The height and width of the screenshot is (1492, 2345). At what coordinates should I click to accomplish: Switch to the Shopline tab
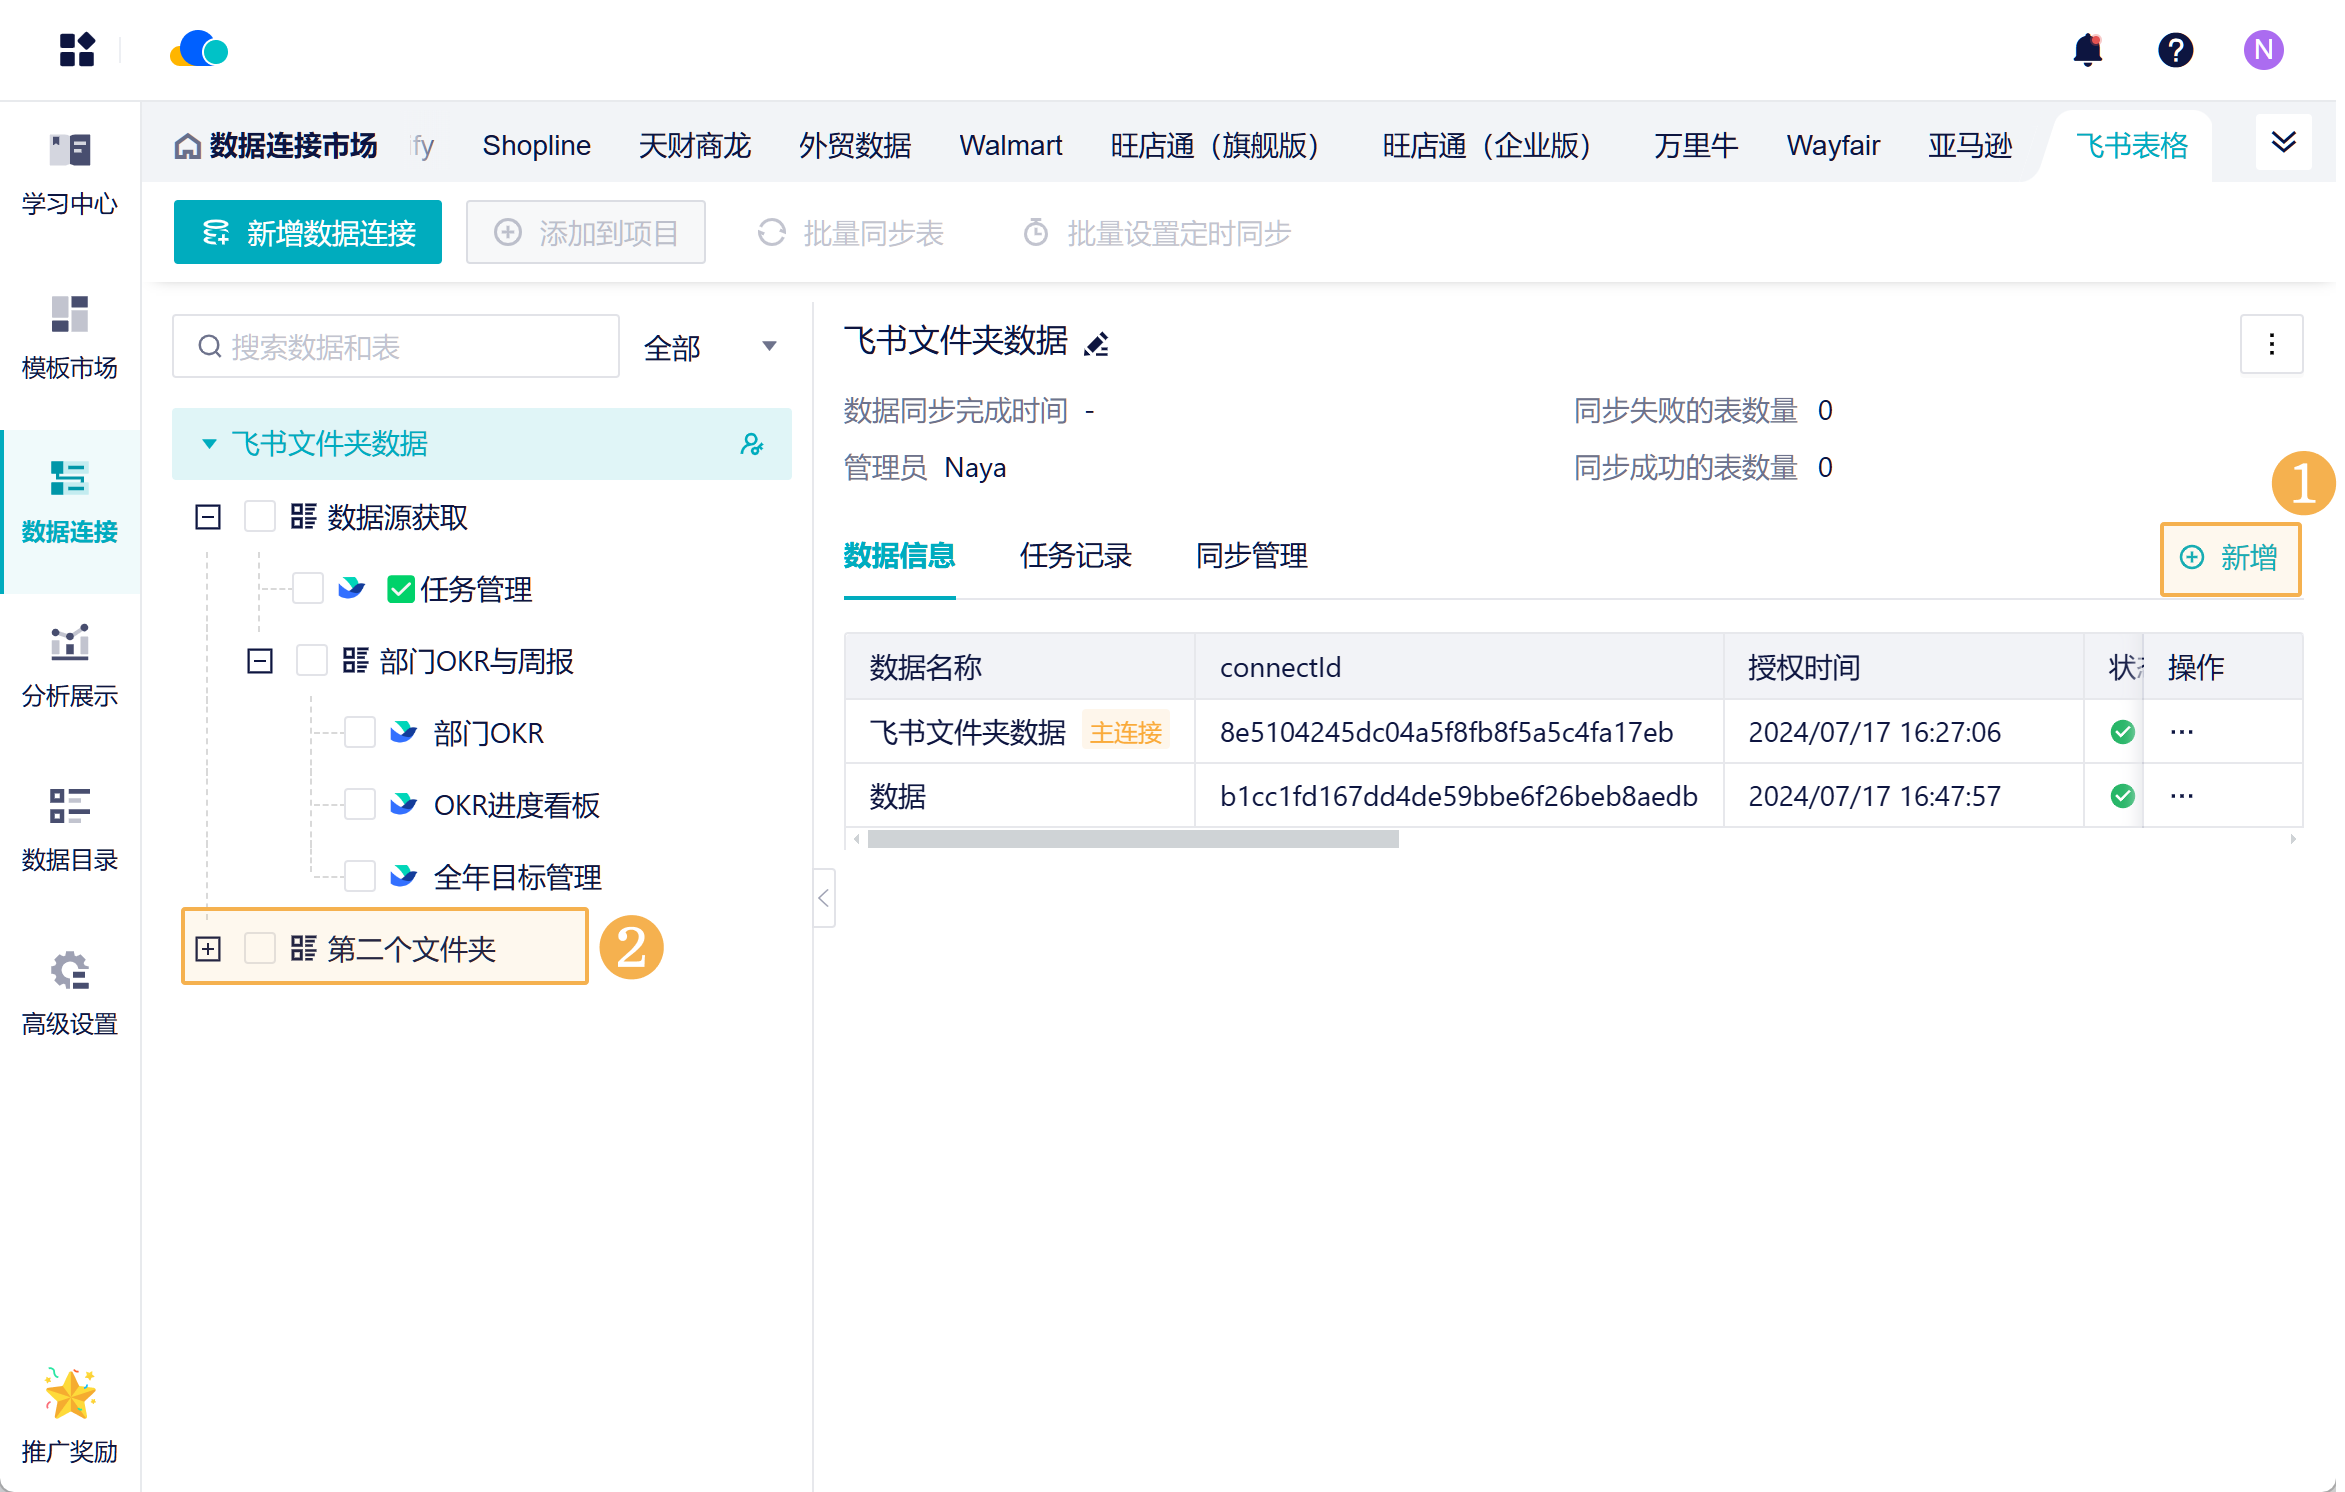(x=536, y=146)
